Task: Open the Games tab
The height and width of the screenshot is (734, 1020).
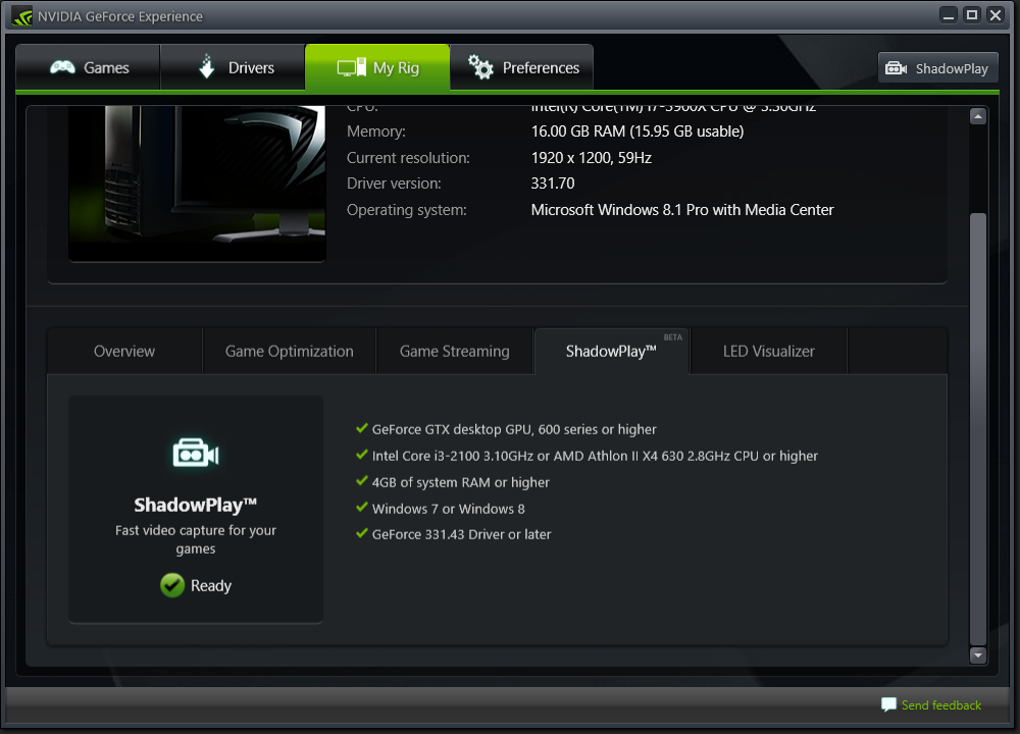Action: (x=88, y=68)
